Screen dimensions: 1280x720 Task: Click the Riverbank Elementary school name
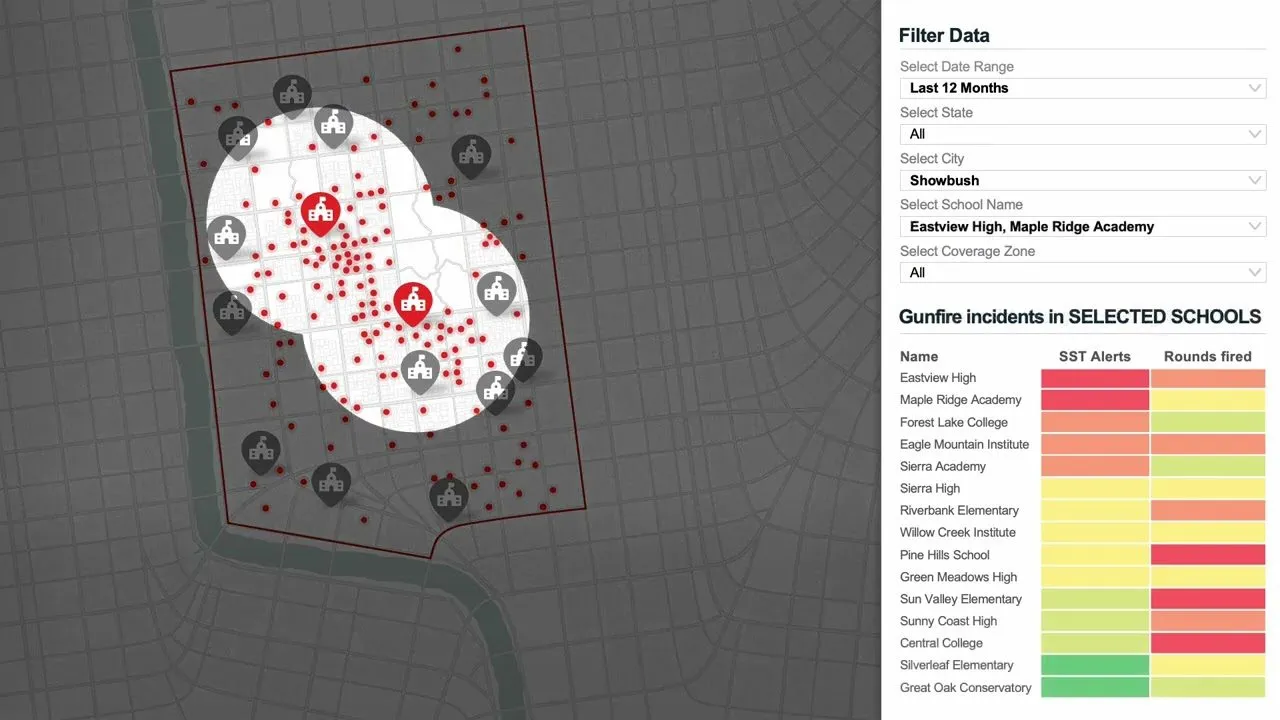point(958,510)
